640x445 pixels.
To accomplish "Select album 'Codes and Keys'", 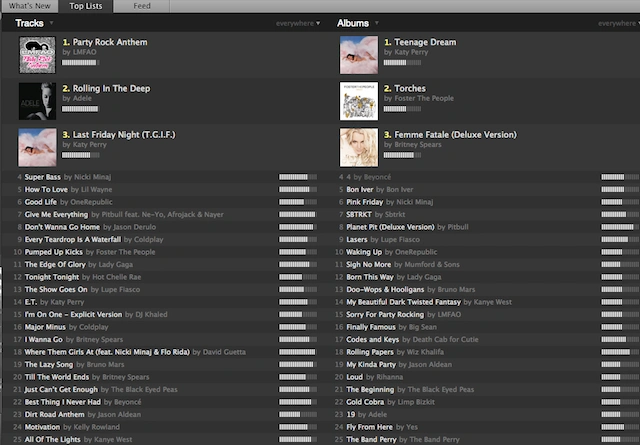I will pos(373,340).
